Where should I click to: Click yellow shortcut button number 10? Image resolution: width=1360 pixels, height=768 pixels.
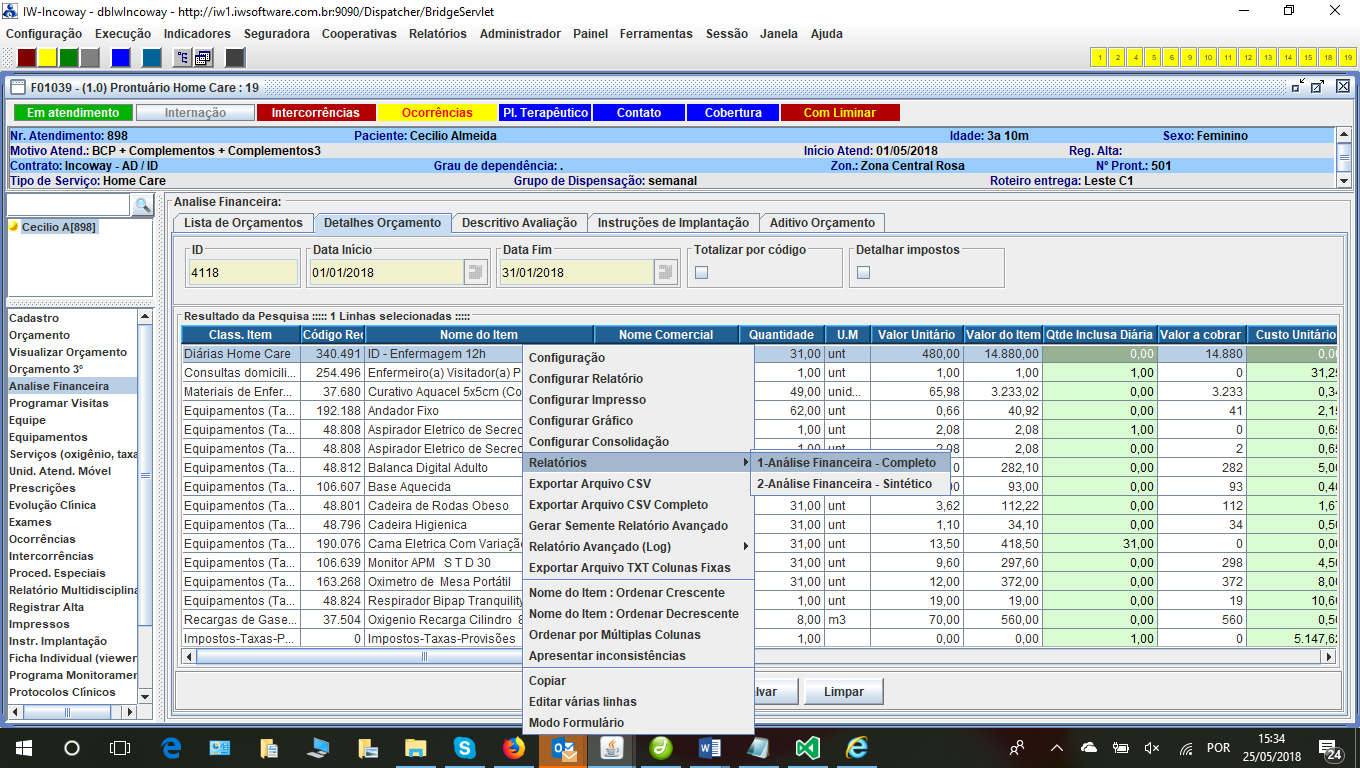point(1207,57)
